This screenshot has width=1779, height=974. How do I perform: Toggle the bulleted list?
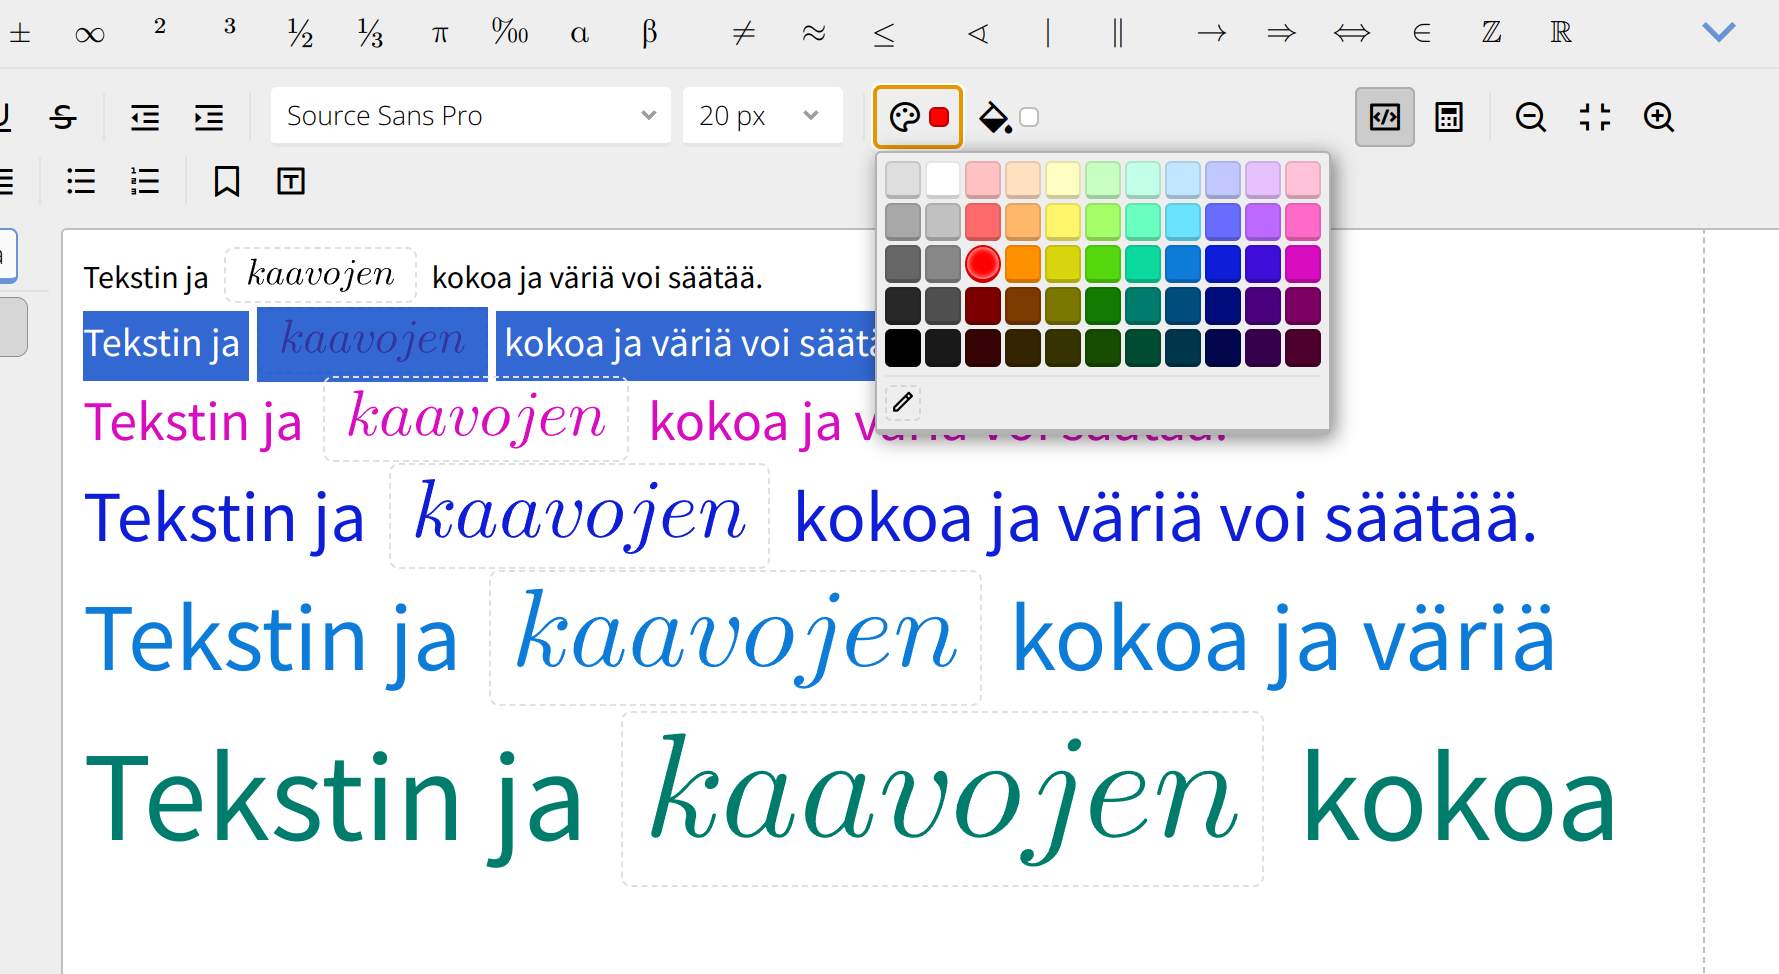(x=81, y=181)
